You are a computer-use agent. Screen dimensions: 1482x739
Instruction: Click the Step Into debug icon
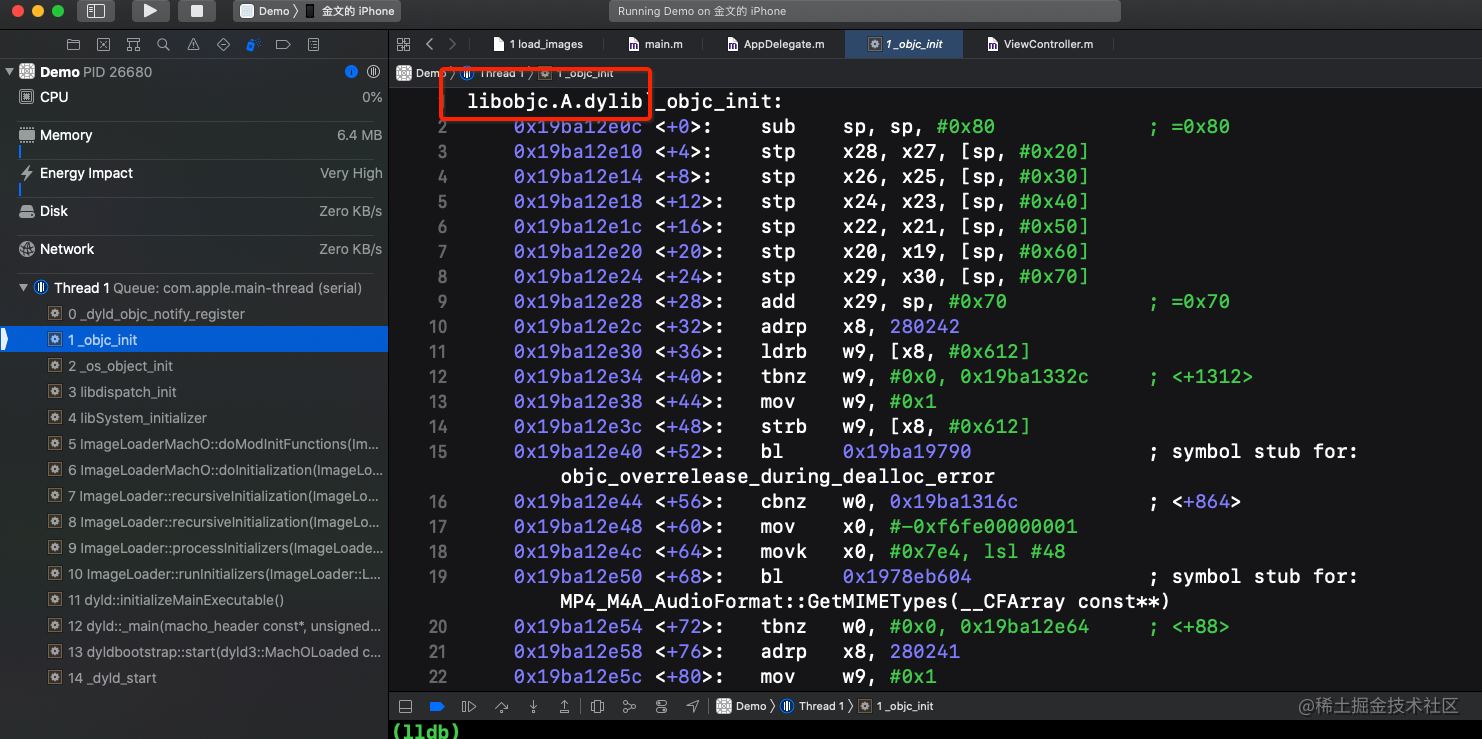533,706
